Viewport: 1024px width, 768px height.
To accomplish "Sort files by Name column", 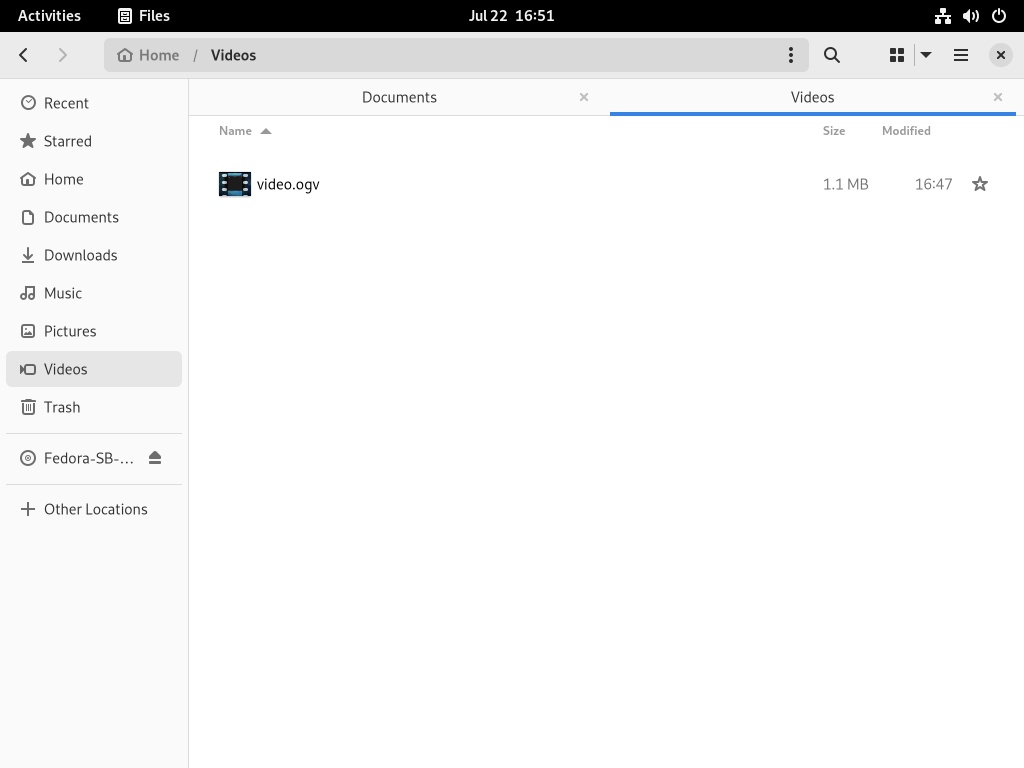I will pos(245,131).
